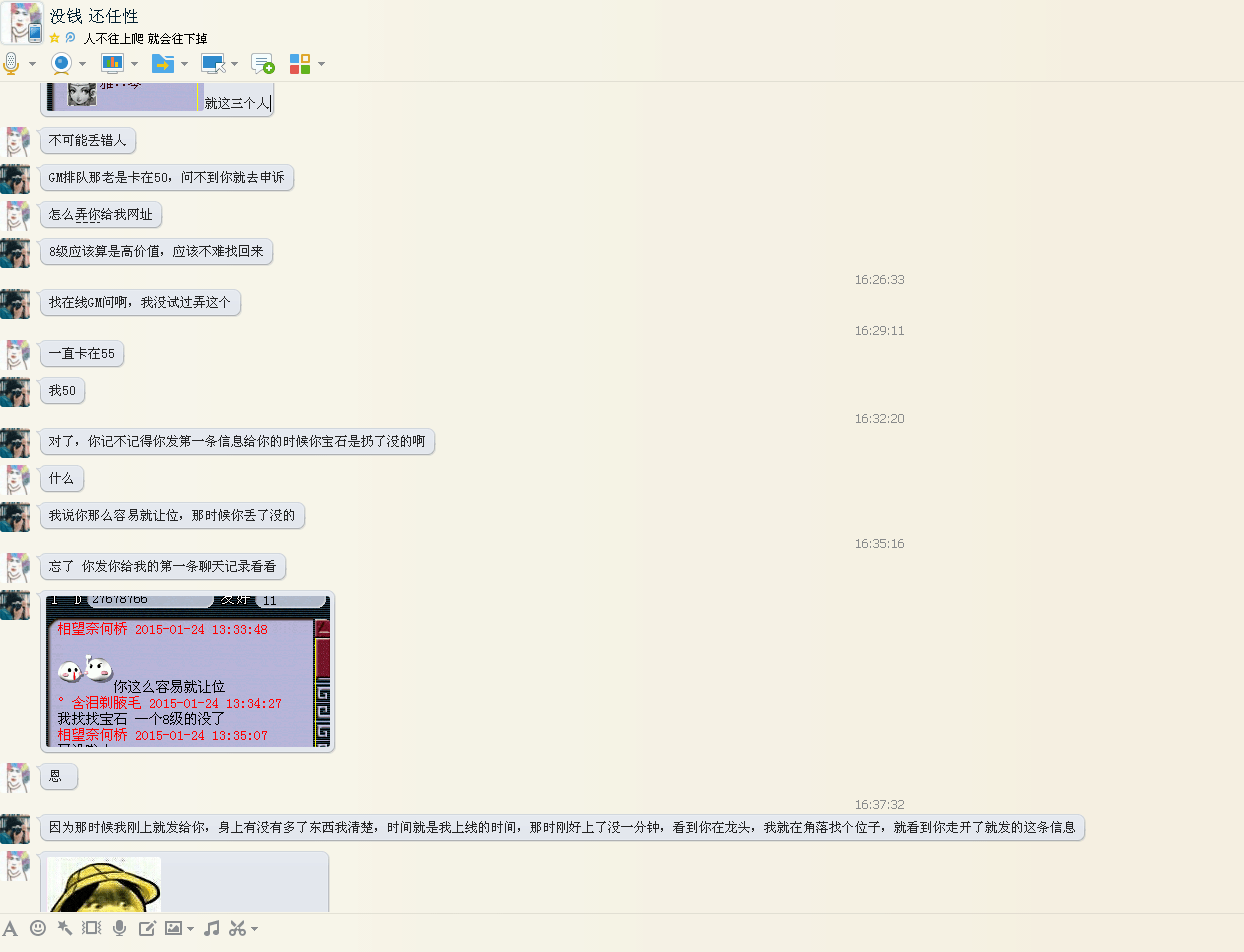
Task: Open voice call options dropdown arrow
Action: 32,64
